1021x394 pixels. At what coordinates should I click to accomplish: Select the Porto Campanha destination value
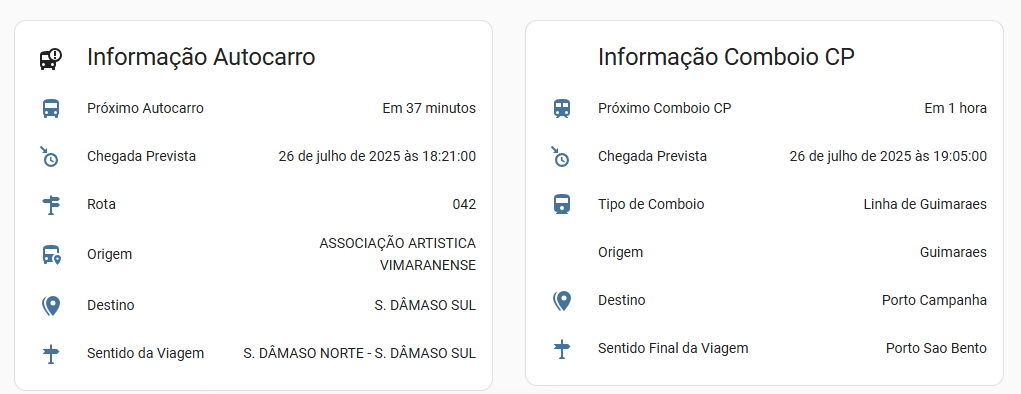click(934, 300)
